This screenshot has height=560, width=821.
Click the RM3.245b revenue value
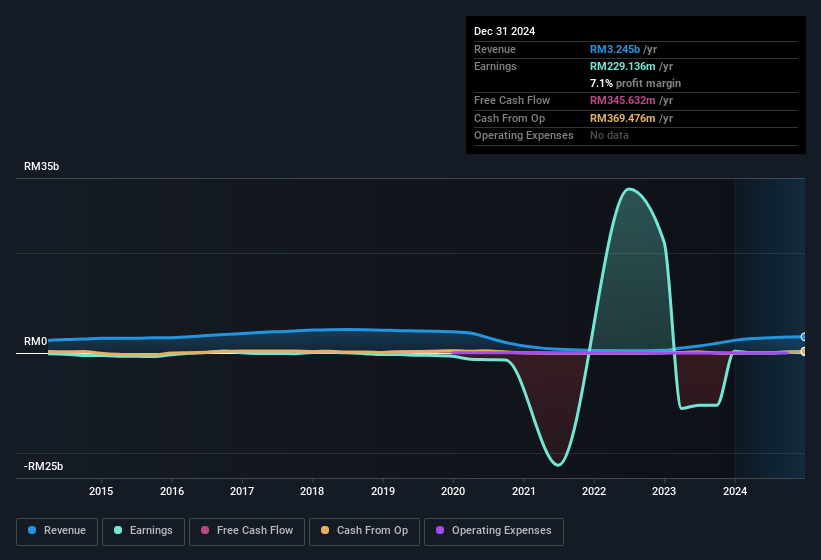(615, 49)
